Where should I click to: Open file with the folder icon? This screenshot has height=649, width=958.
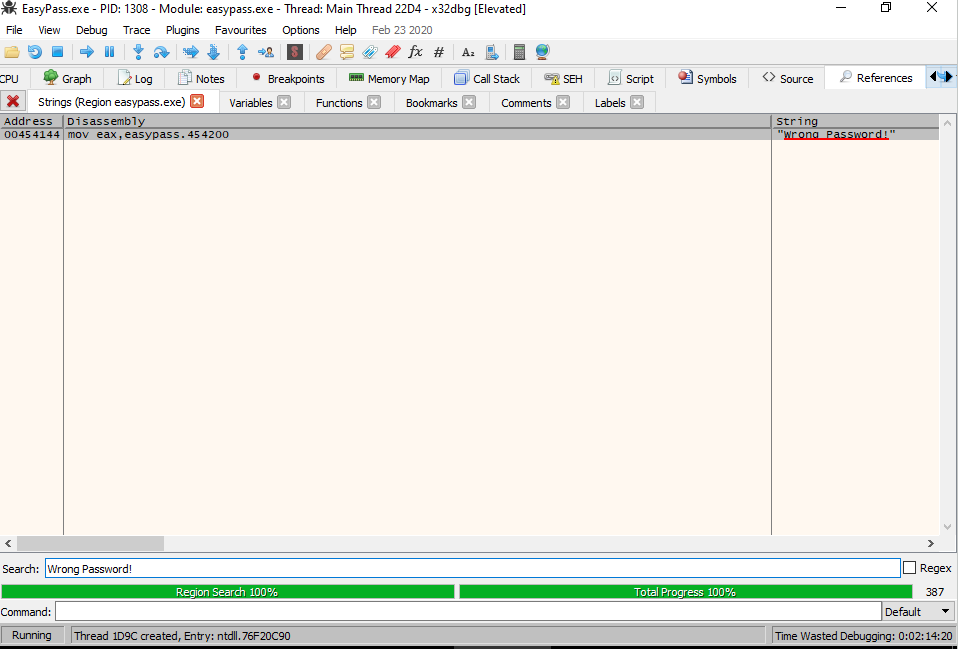pyautogui.click(x=12, y=52)
